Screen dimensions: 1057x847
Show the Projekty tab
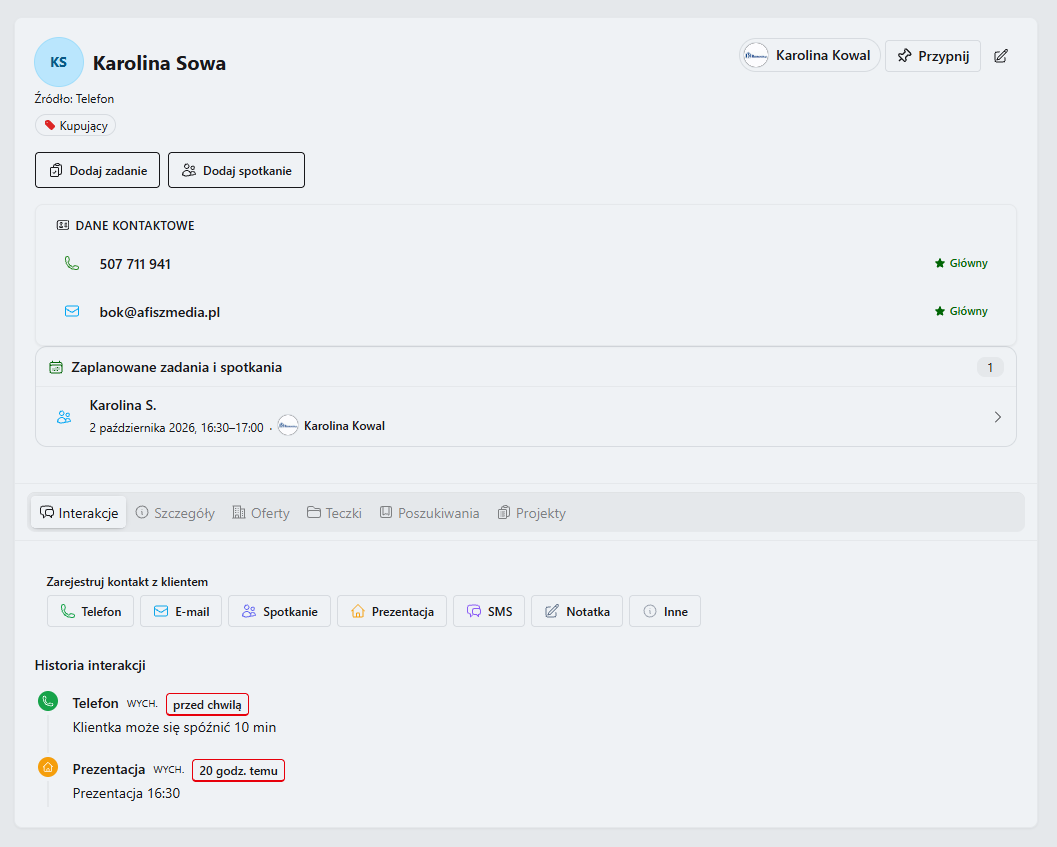(532, 513)
